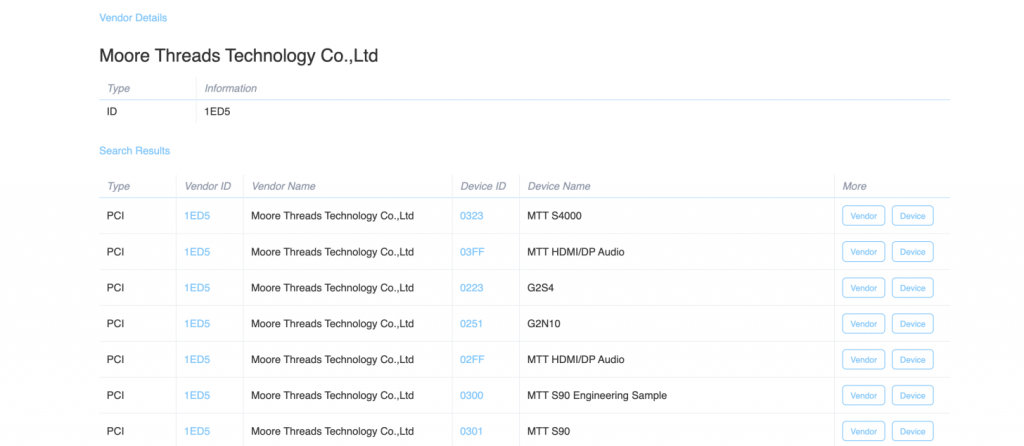This screenshot has height=446, width=1024.
Task: Click the Vendor Name column header
Action: [283, 186]
